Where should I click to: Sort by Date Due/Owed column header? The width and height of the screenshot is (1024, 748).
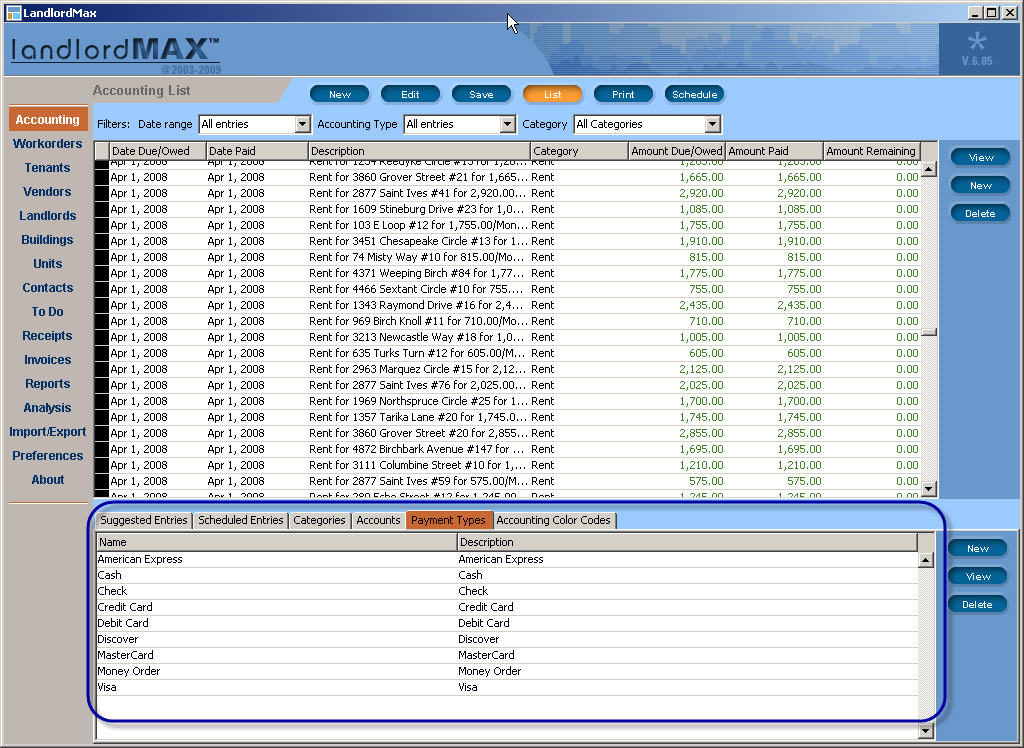point(157,151)
